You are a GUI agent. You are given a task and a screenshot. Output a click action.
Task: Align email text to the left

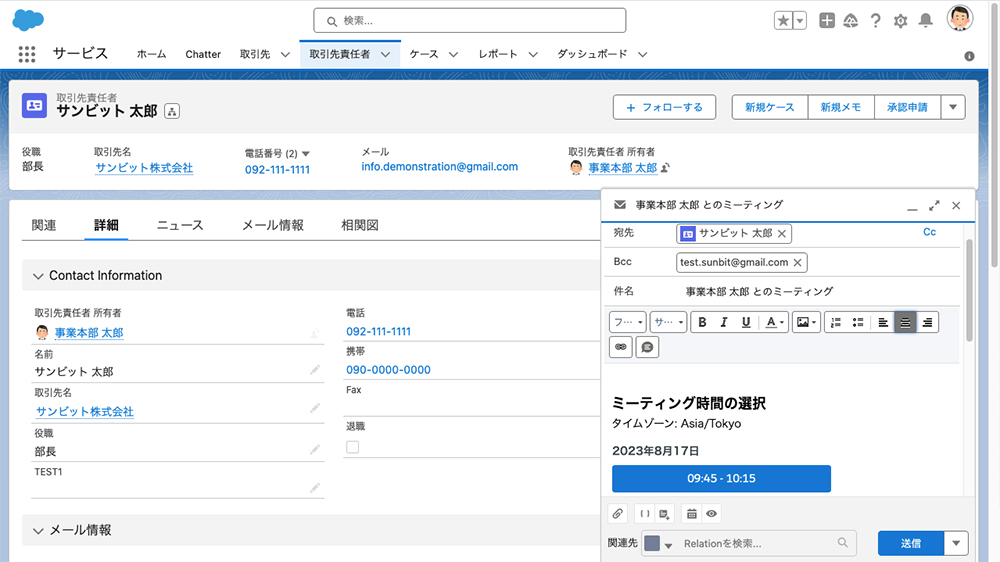[x=883, y=322]
